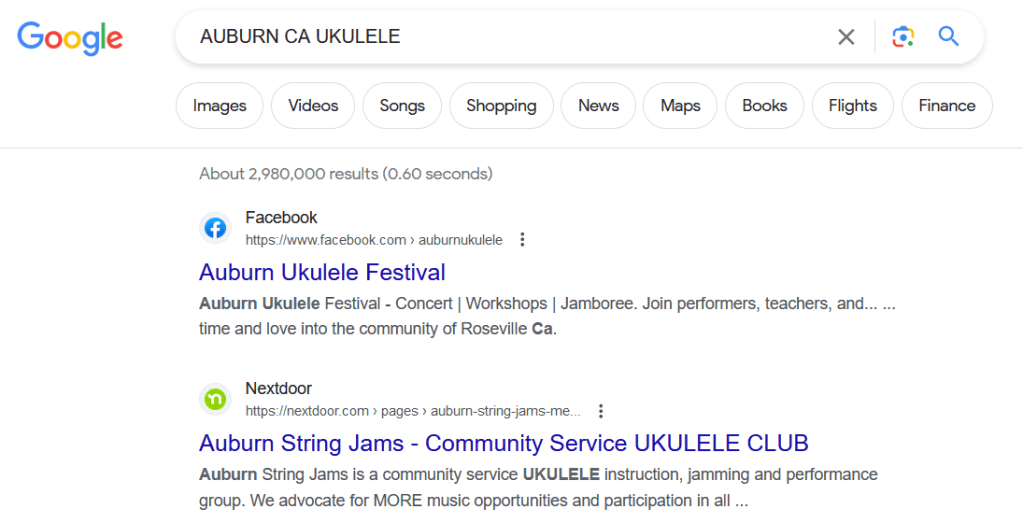
Task: Select the Songs filter chip
Action: 402,106
